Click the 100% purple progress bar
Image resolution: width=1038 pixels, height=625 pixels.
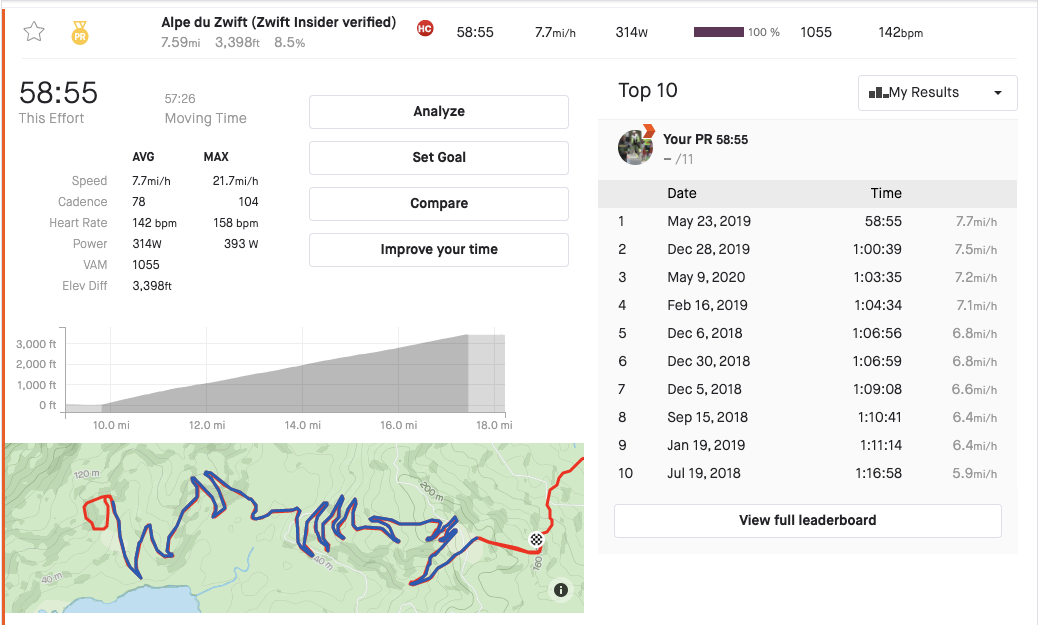point(718,32)
